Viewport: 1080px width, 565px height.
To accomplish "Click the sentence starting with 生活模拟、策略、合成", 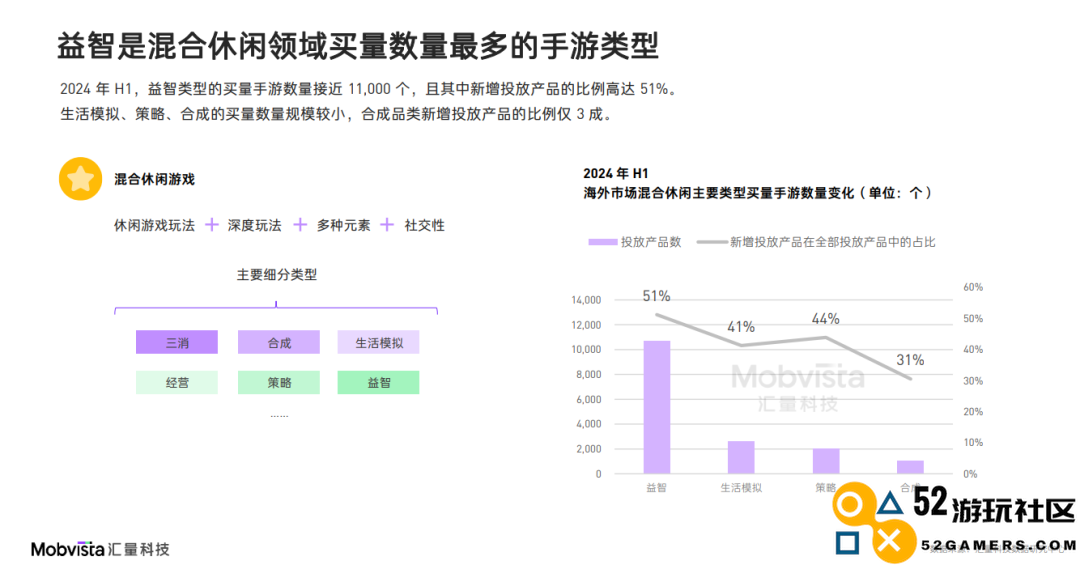I will [336, 114].
